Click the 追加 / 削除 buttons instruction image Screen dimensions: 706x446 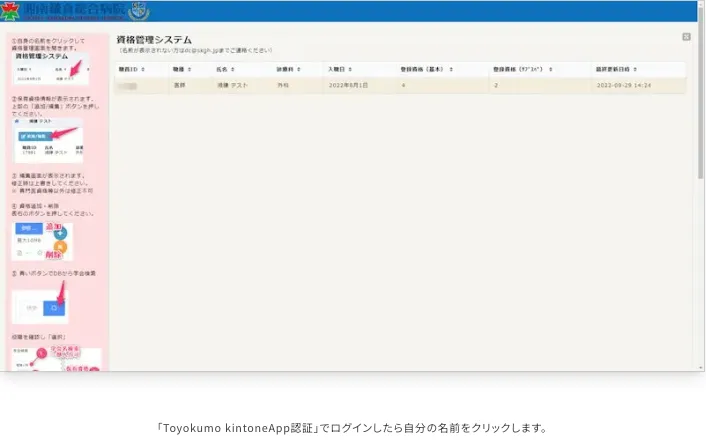tap(42, 242)
